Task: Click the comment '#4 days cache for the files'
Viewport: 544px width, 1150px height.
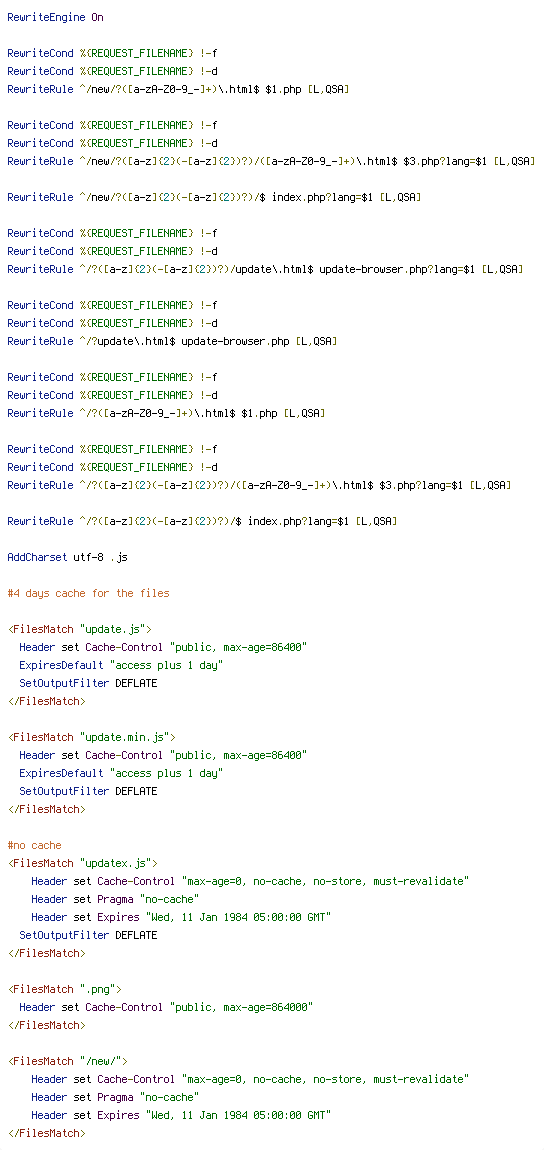Action: tap(88, 593)
